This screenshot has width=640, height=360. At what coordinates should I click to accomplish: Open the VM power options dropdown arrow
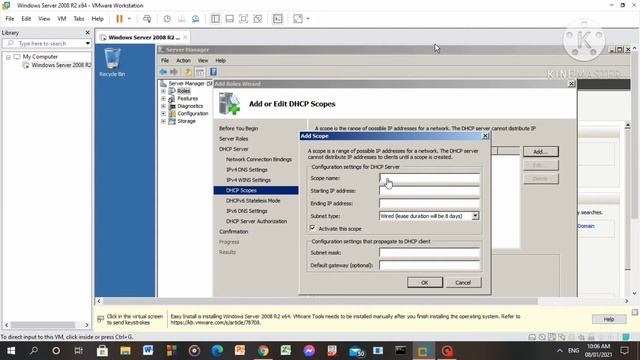pos(129,19)
